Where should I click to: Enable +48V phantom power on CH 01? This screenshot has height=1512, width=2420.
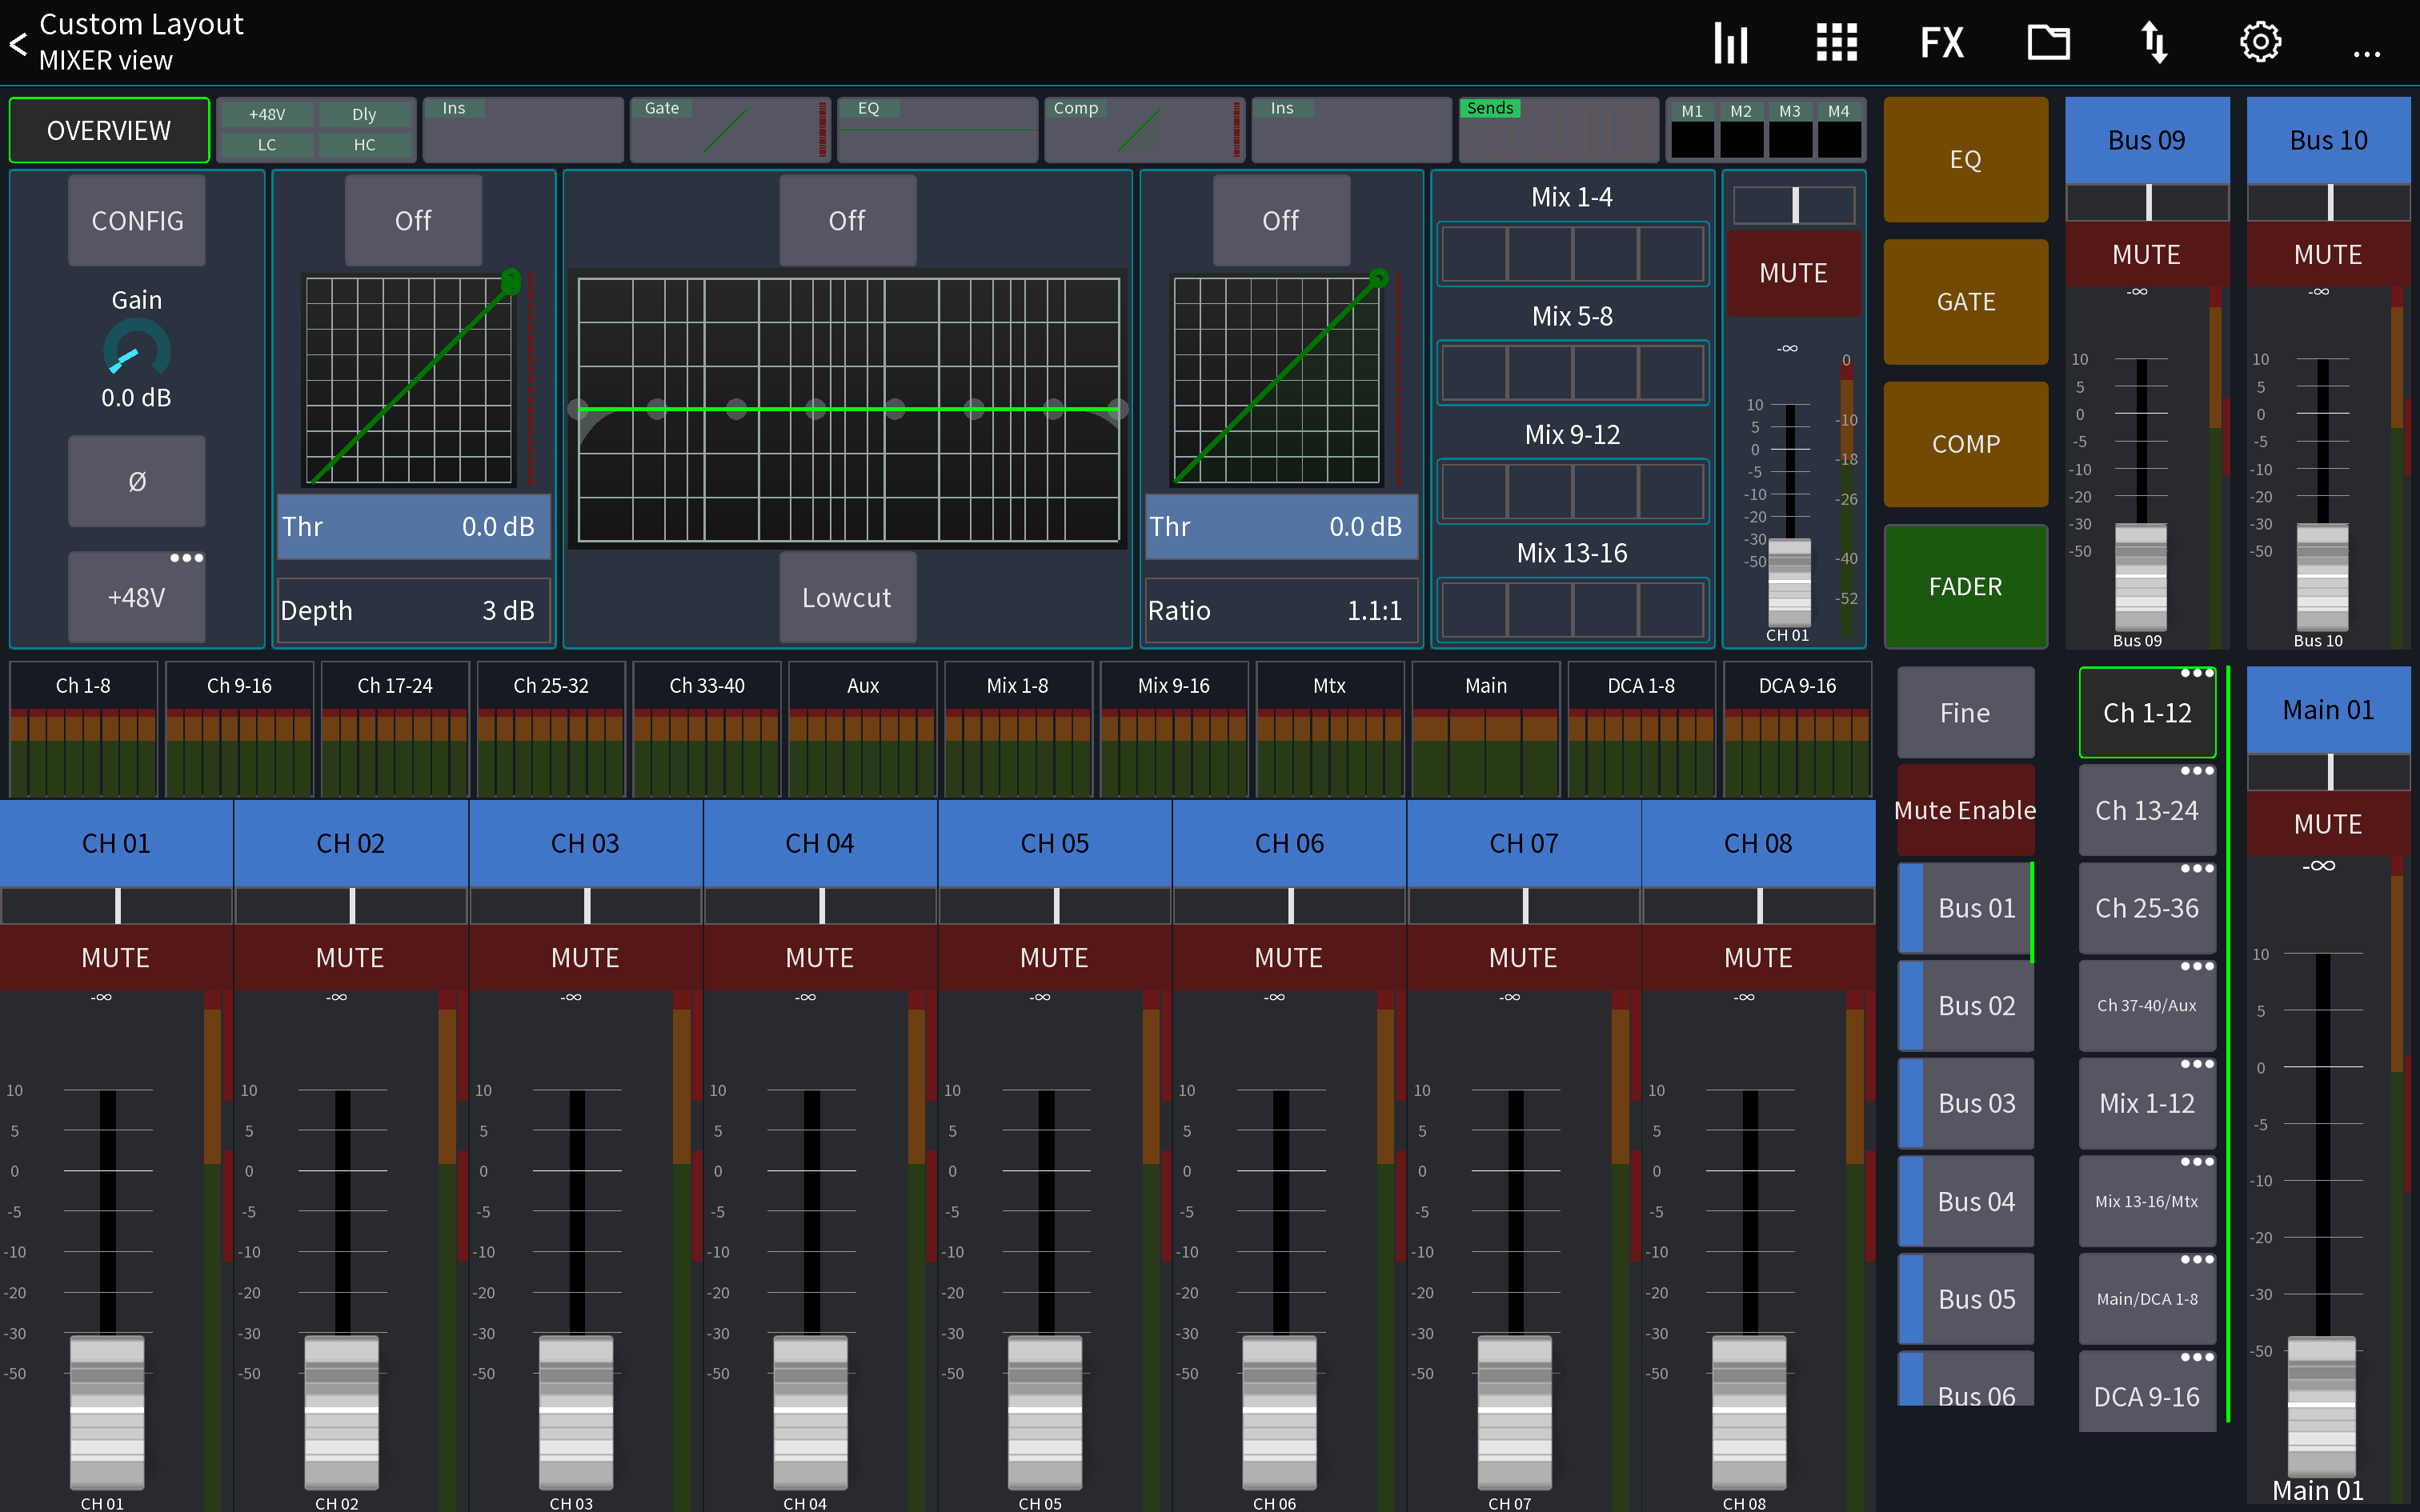point(136,596)
